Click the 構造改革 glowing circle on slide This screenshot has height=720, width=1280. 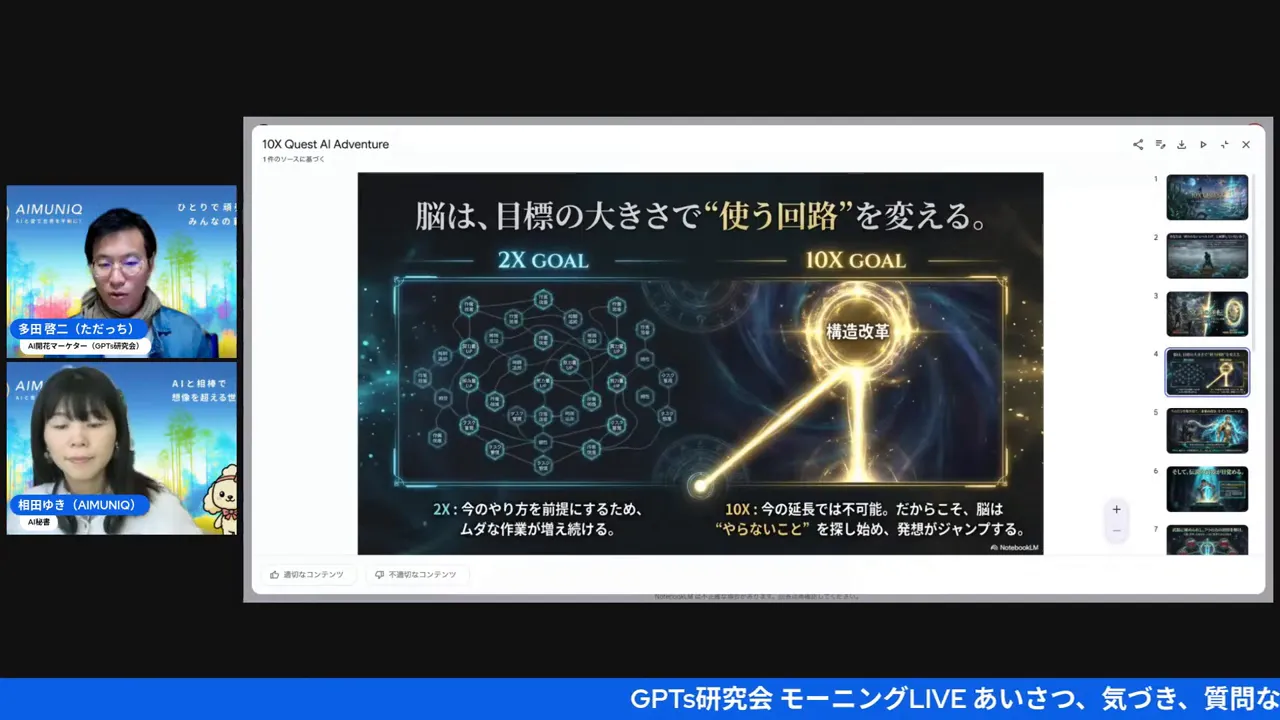coord(857,332)
